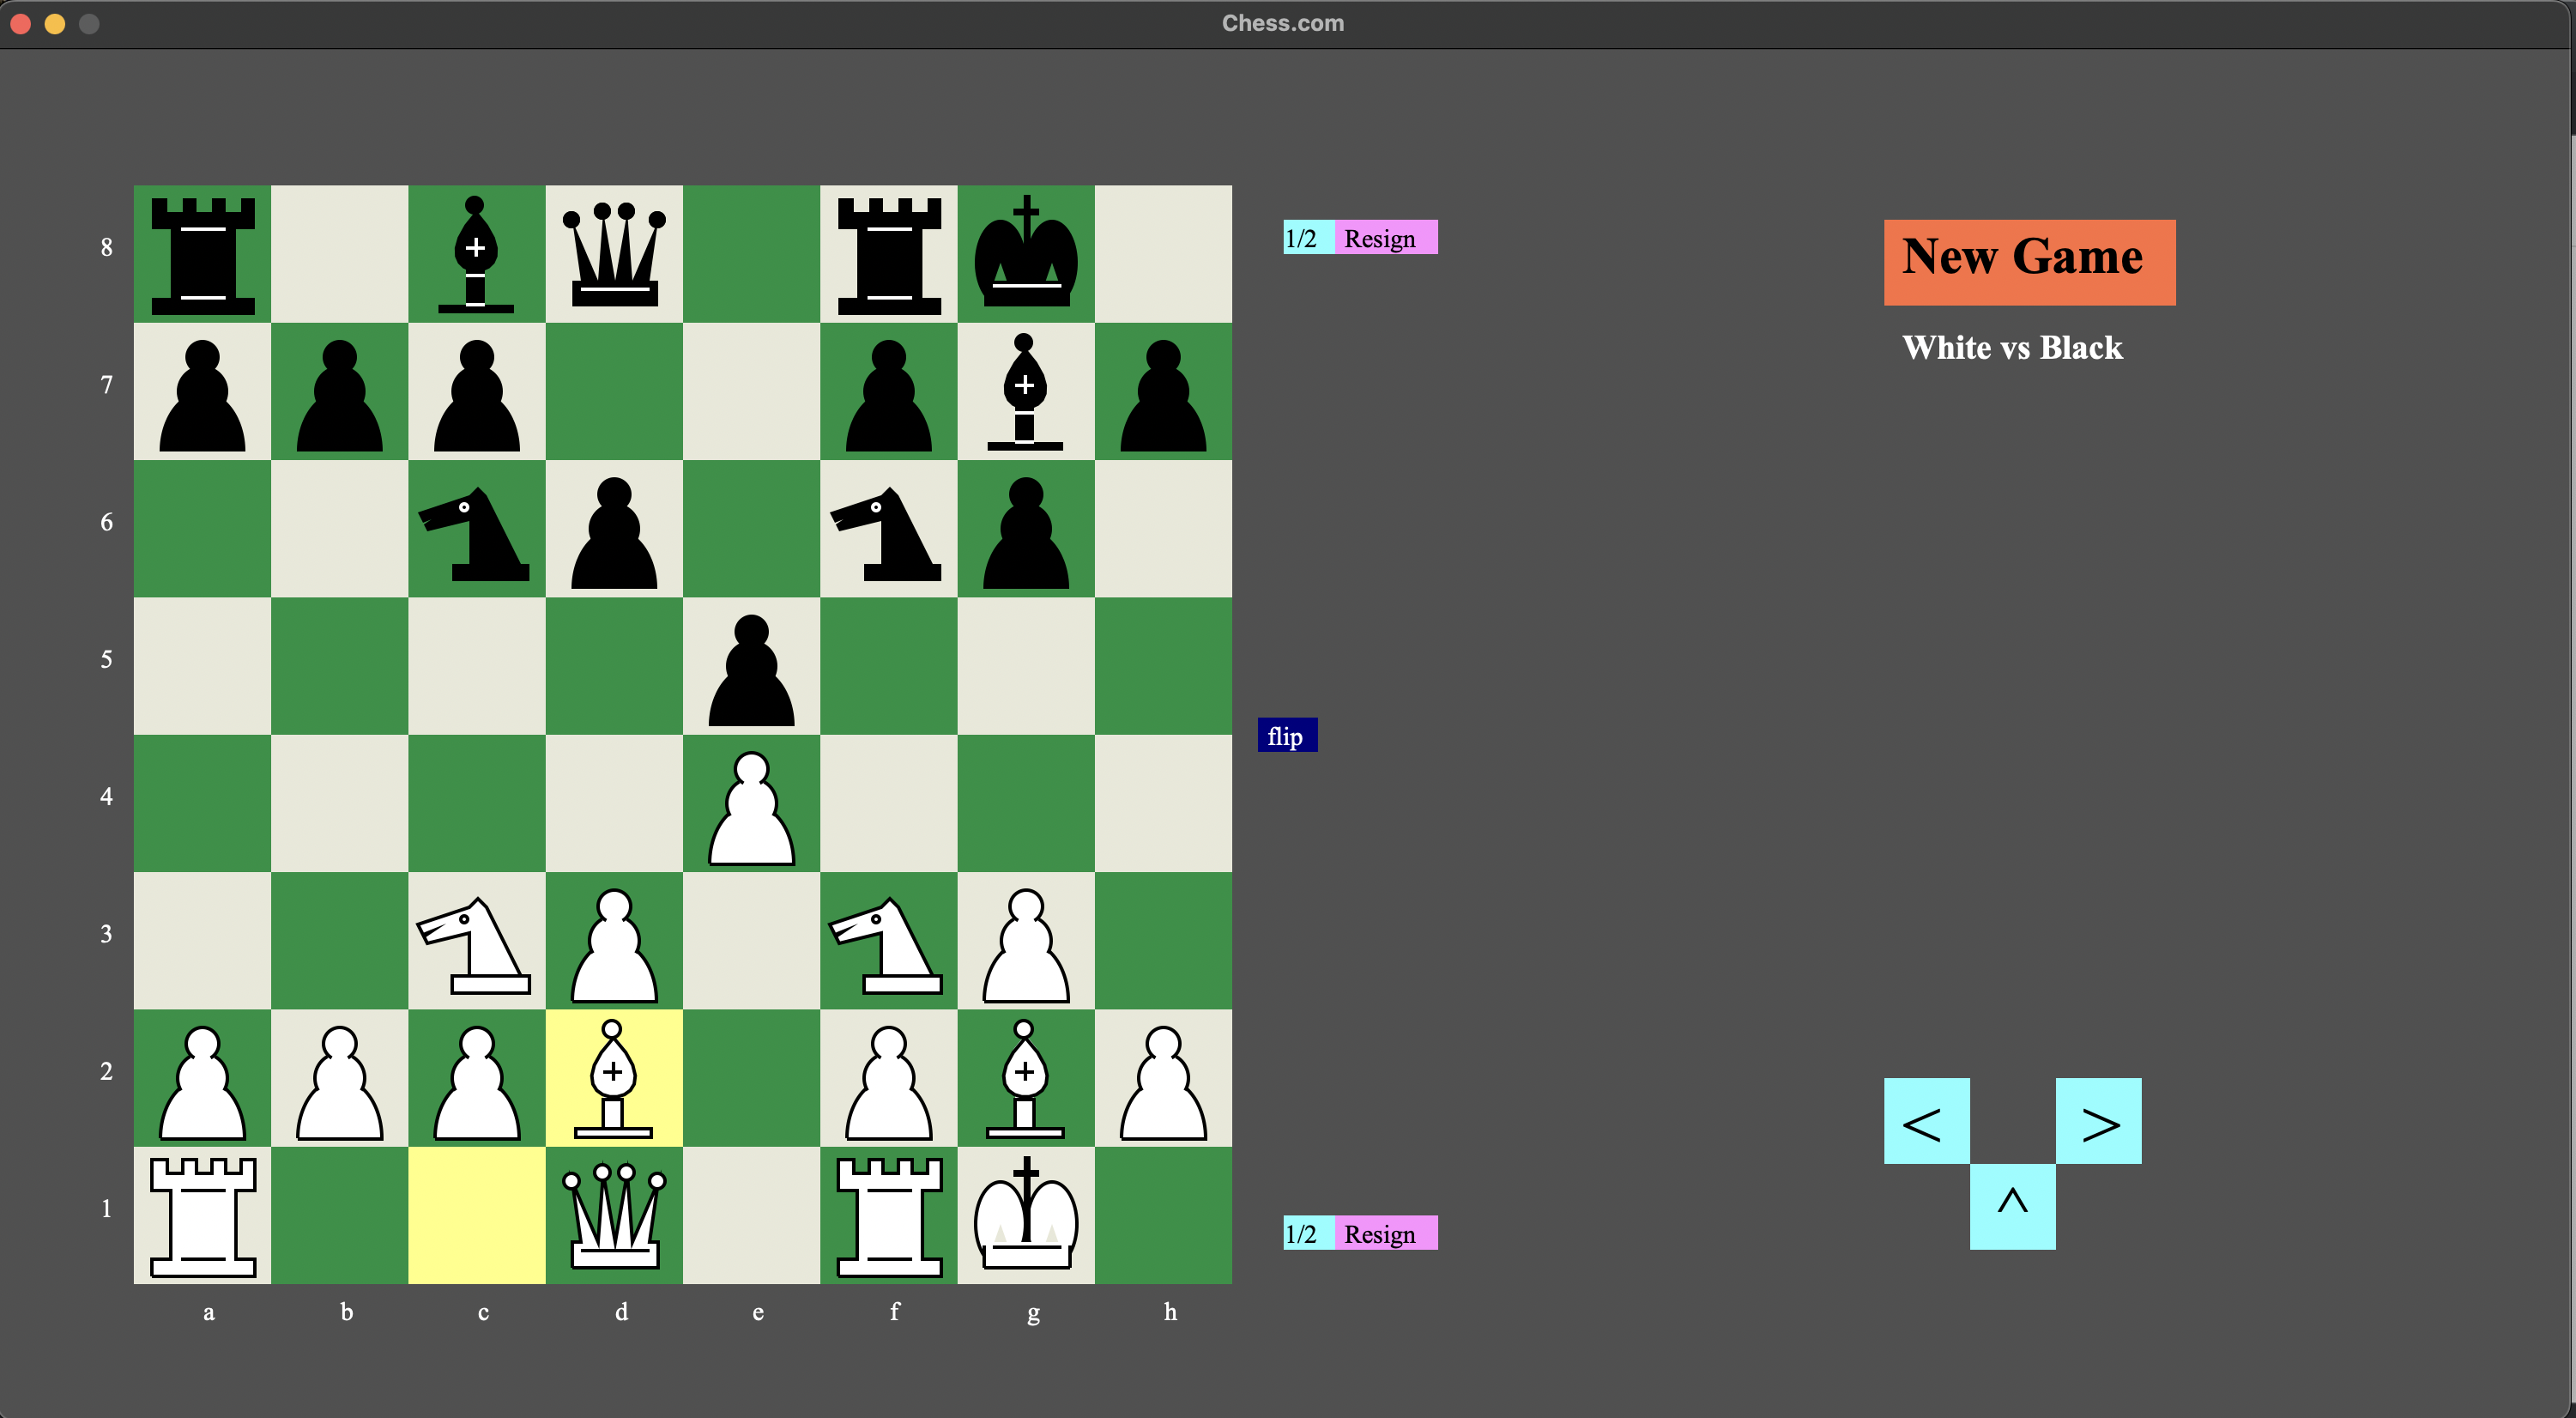The width and height of the screenshot is (2576, 1418).
Task: Select the white bishop on d2
Action: (x=614, y=1078)
